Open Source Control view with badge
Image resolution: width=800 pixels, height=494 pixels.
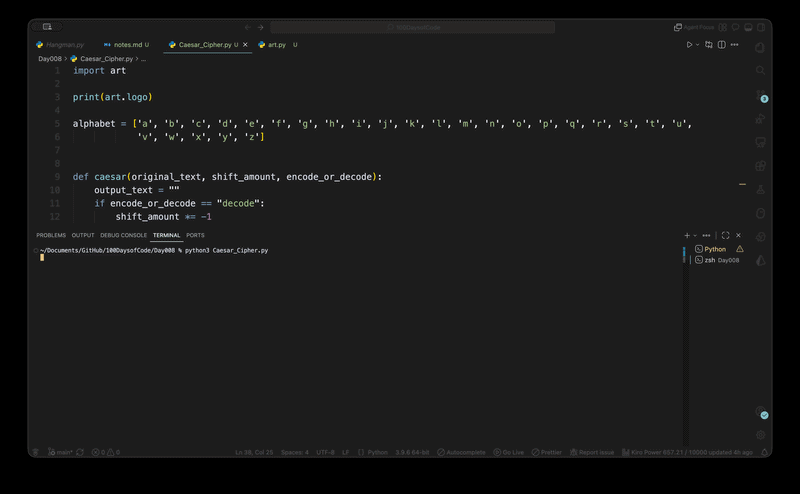pyautogui.click(x=760, y=95)
